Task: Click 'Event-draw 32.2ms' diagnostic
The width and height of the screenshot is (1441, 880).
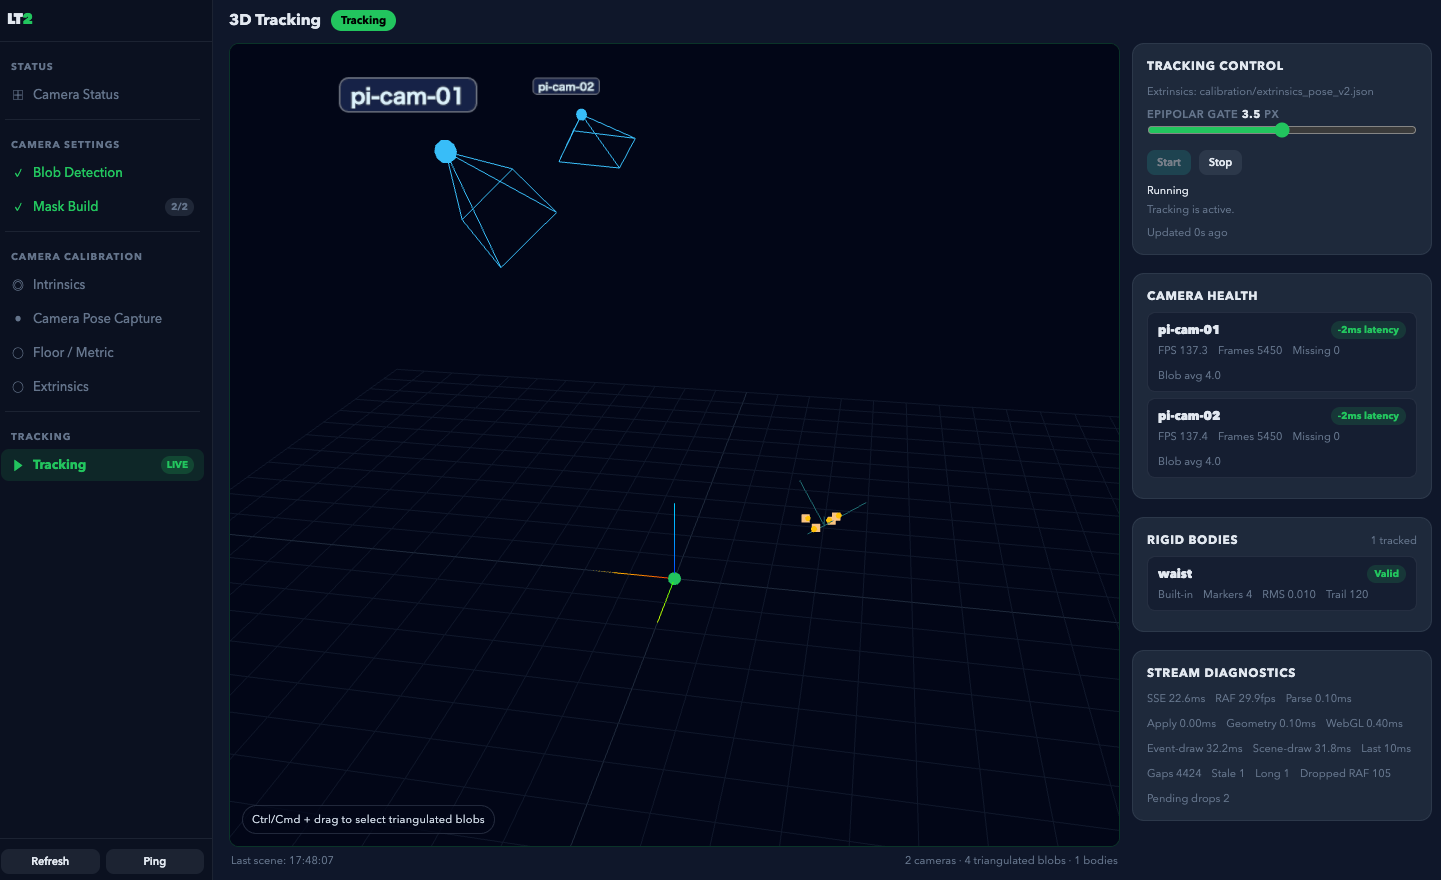Action: (x=1195, y=748)
